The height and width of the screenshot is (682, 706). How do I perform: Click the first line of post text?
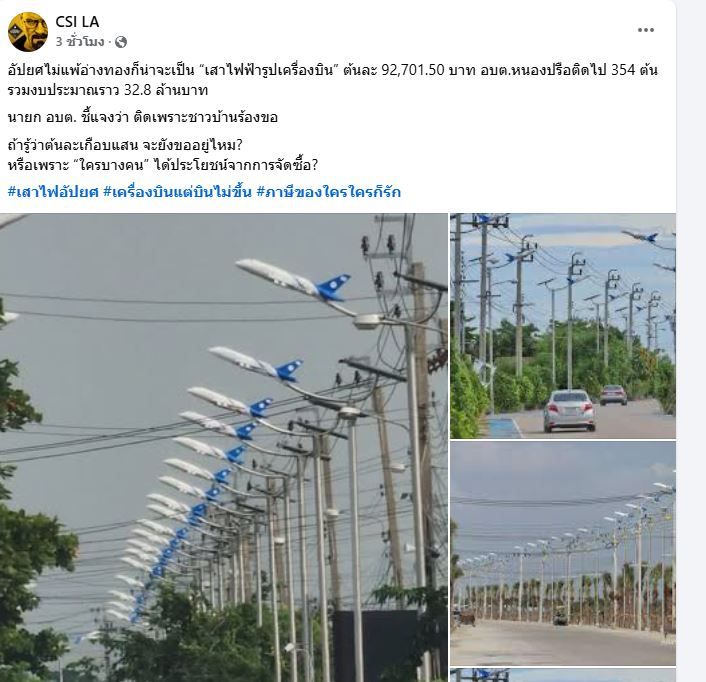point(333,70)
